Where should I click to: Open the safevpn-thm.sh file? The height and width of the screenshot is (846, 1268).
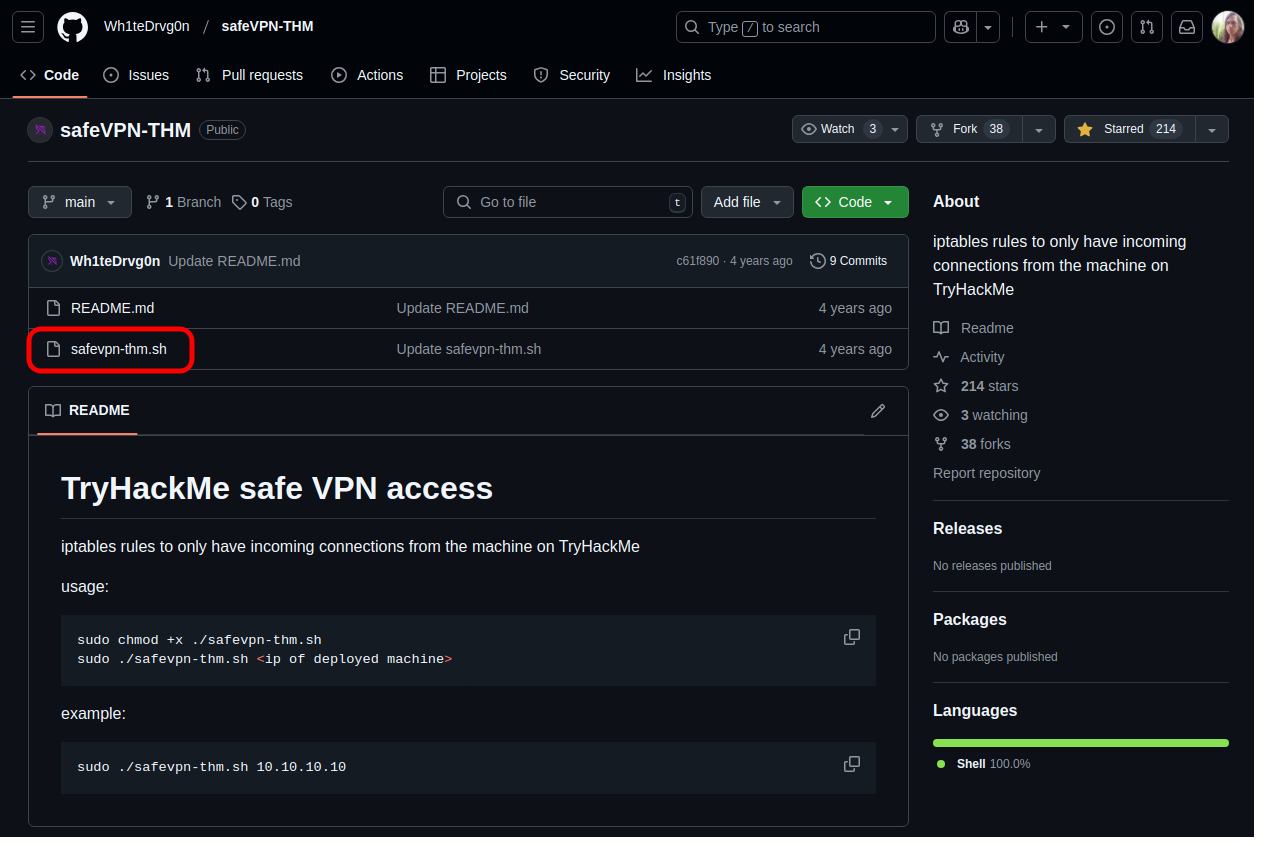(119, 349)
